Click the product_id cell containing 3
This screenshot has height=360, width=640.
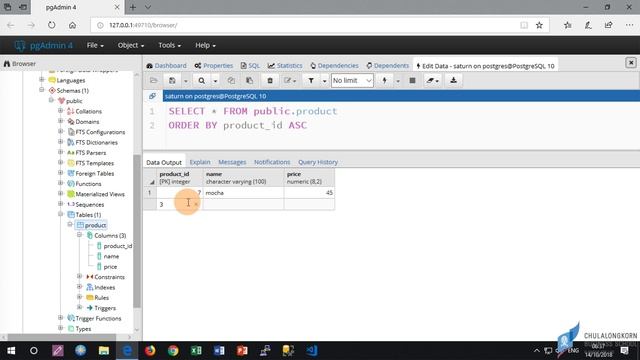pyautogui.click(x=180, y=204)
